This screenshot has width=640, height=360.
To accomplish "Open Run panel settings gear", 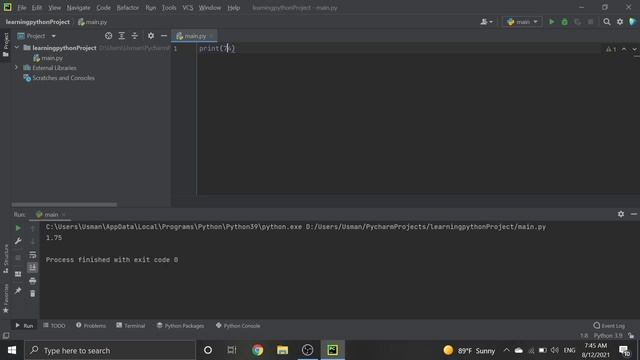I will click(x=621, y=214).
